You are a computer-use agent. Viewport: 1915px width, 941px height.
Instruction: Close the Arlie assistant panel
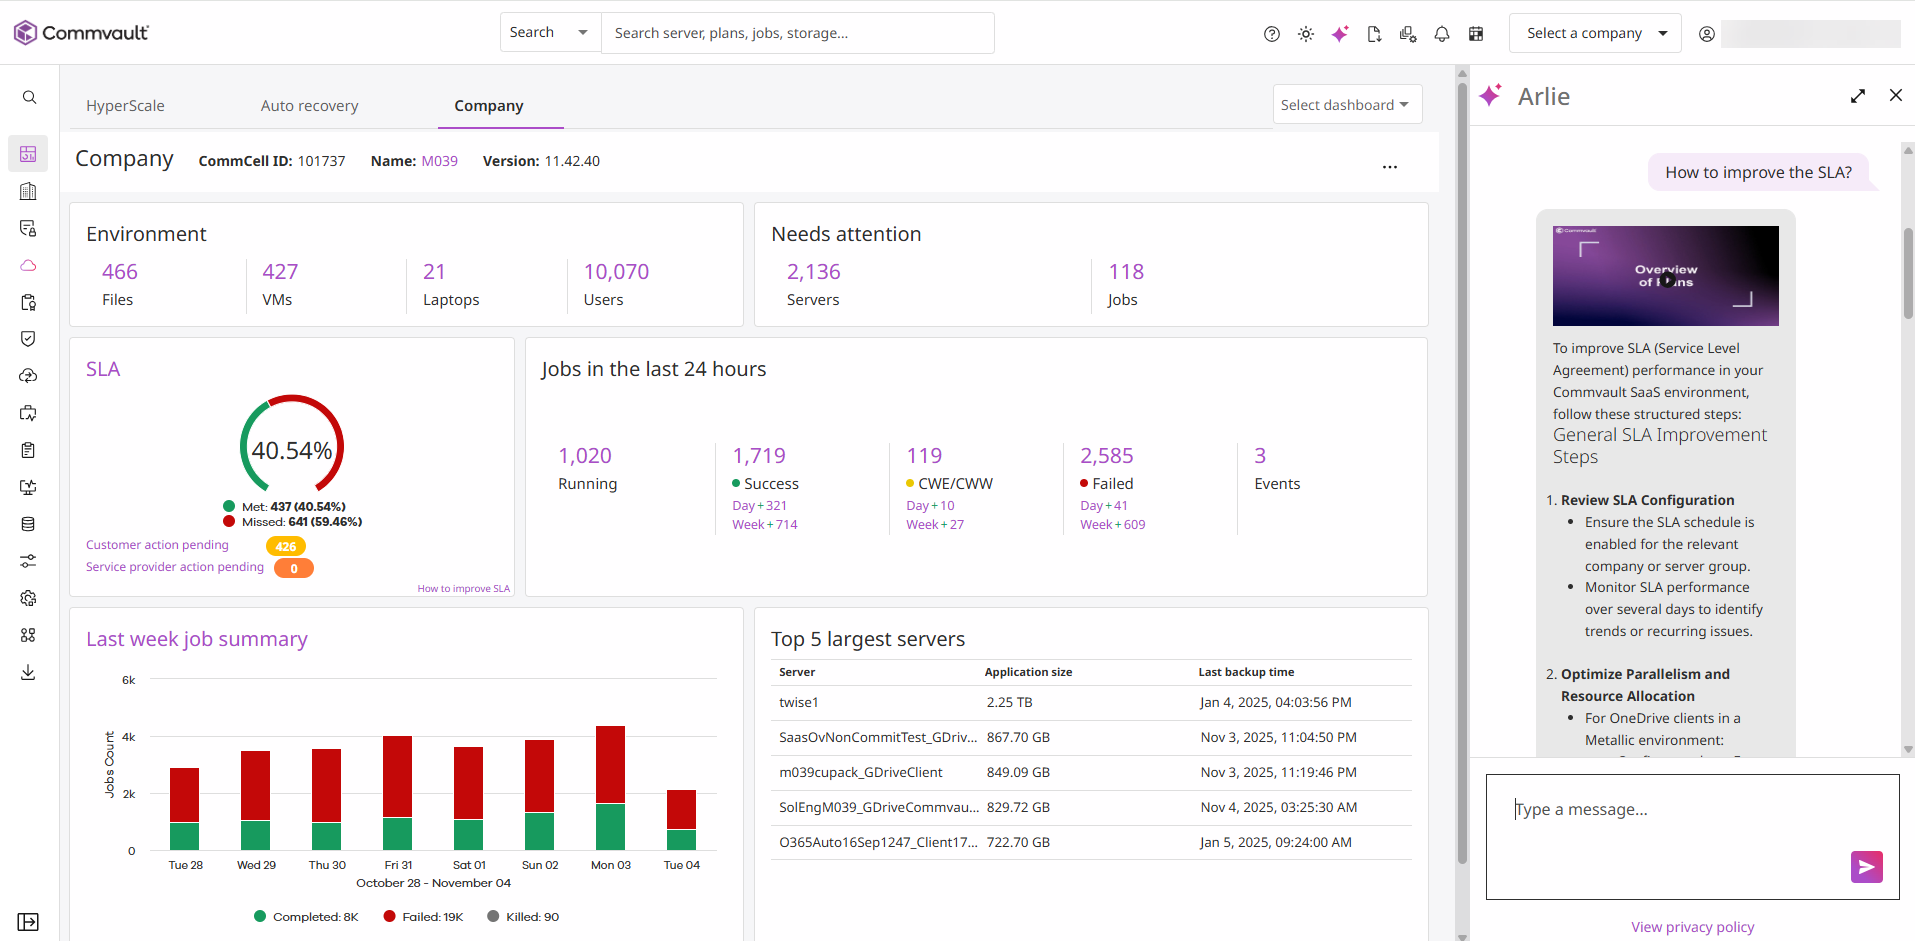pos(1896,95)
